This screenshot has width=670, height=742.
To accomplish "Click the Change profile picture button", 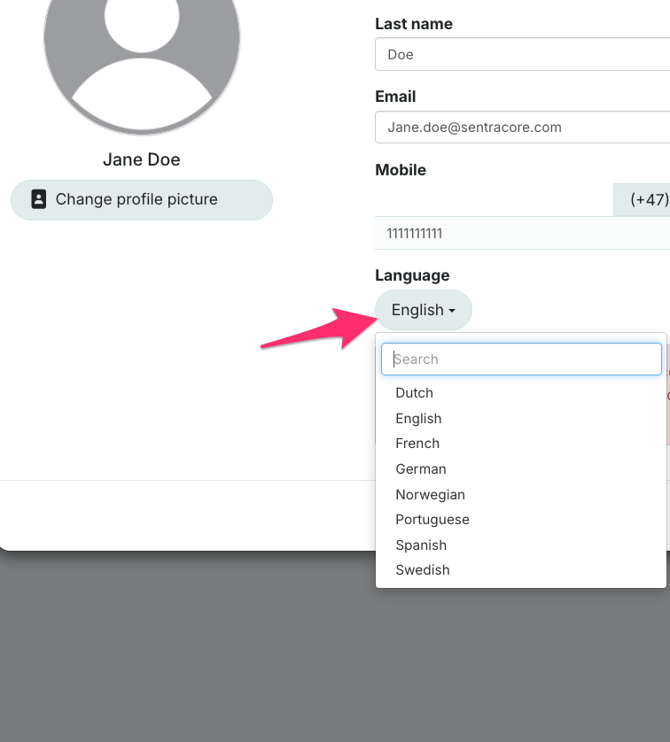I will click(x=141, y=200).
